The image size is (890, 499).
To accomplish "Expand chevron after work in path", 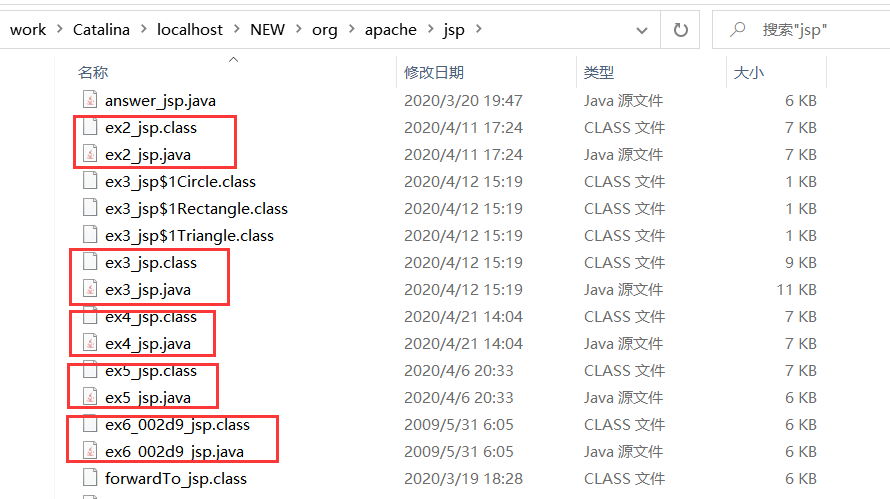I will point(60,29).
